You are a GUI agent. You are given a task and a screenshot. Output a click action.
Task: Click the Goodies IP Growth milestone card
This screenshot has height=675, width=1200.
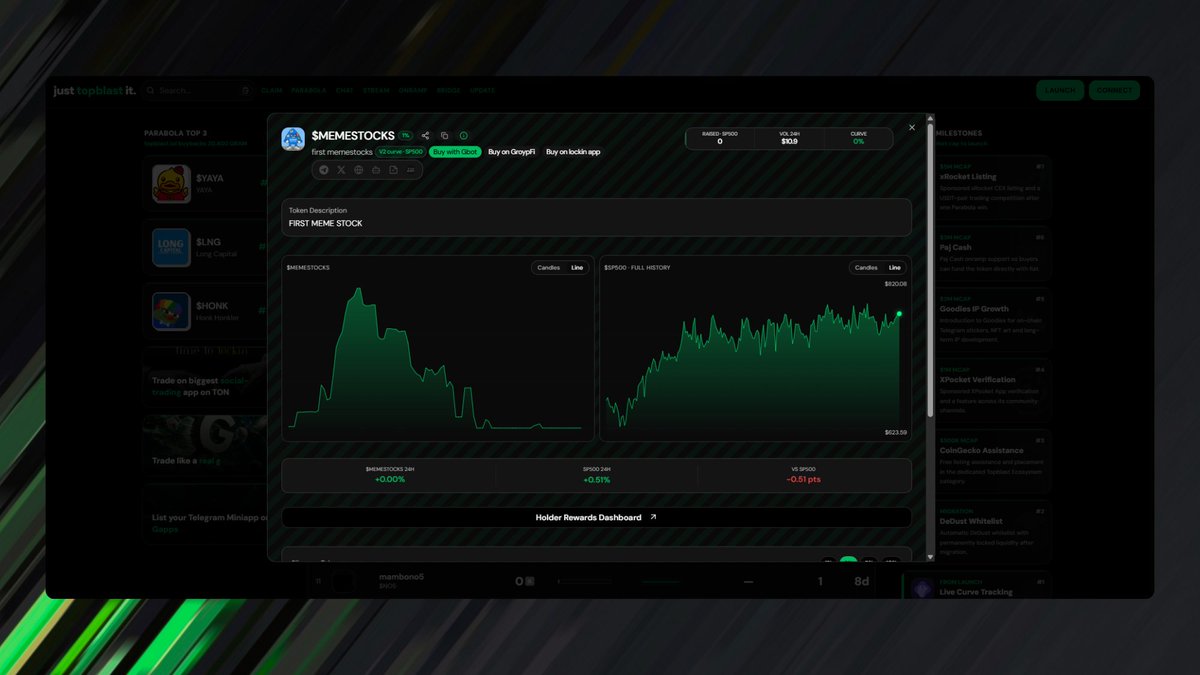(993, 319)
